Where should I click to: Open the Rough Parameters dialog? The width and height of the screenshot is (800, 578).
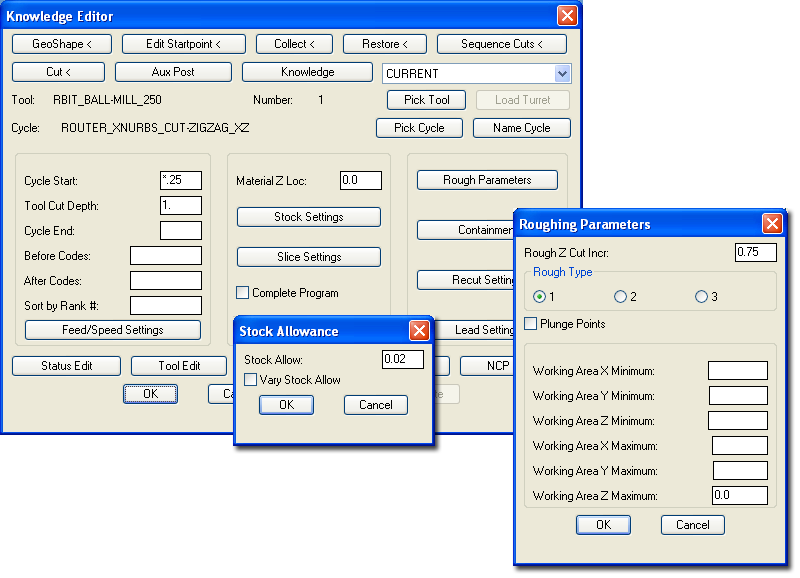(487, 180)
